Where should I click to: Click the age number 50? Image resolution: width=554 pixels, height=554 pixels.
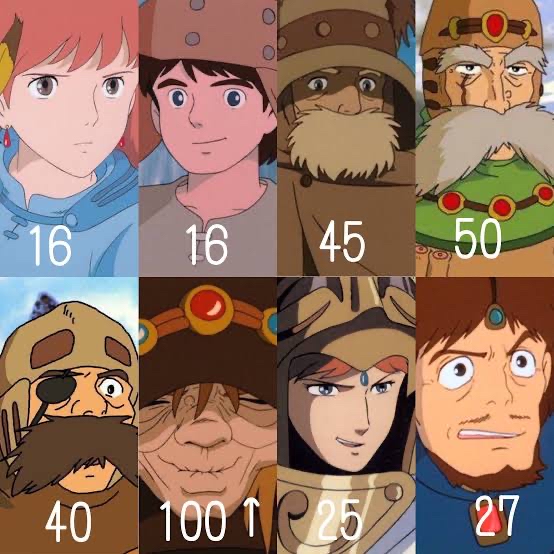point(478,238)
